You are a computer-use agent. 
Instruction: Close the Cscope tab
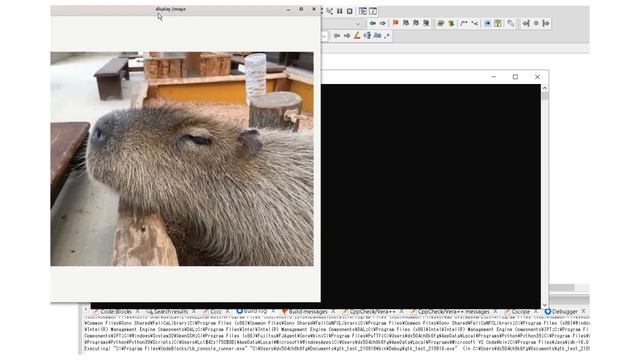[x=536, y=312]
